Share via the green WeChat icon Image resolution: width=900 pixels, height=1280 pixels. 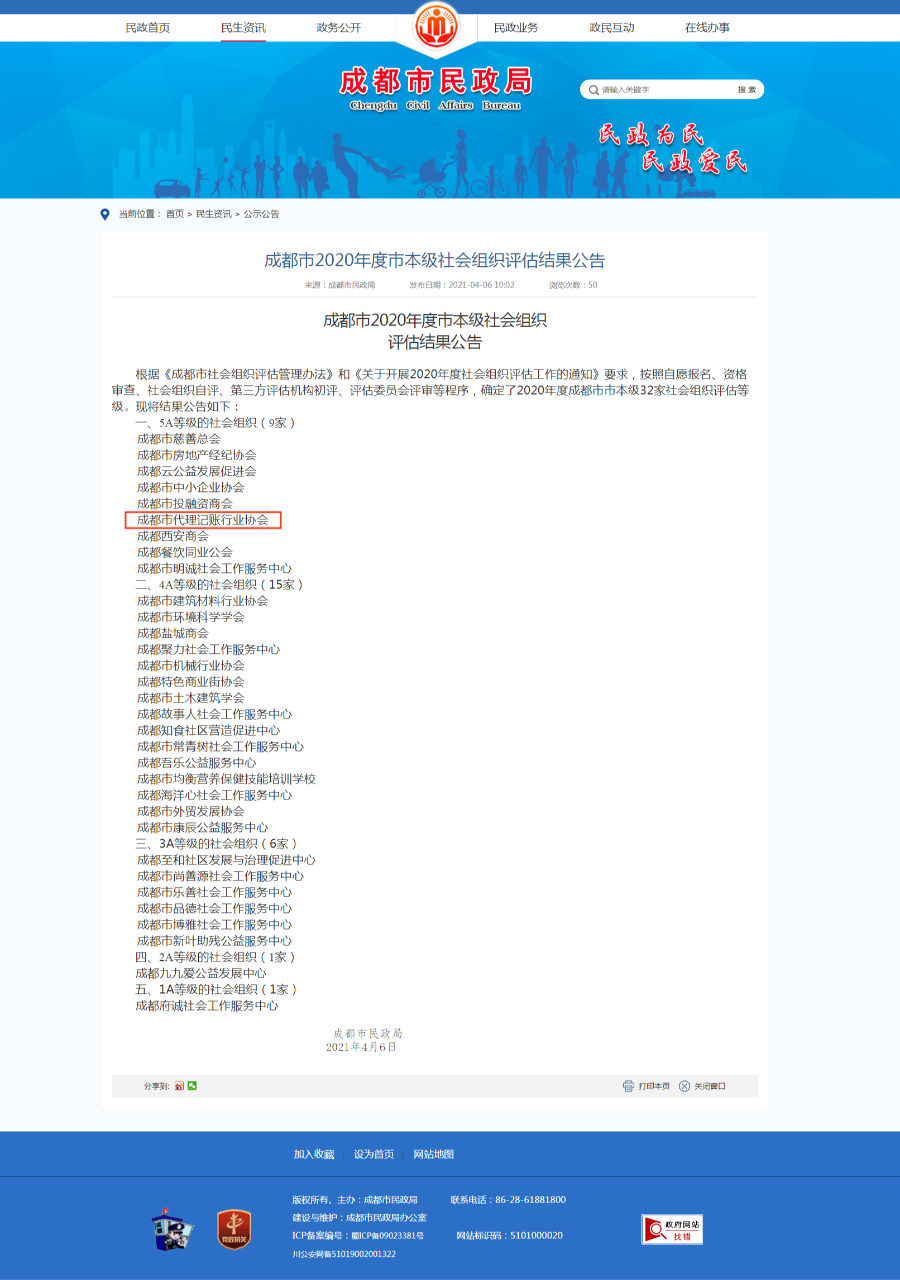click(x=192, y=1086)
